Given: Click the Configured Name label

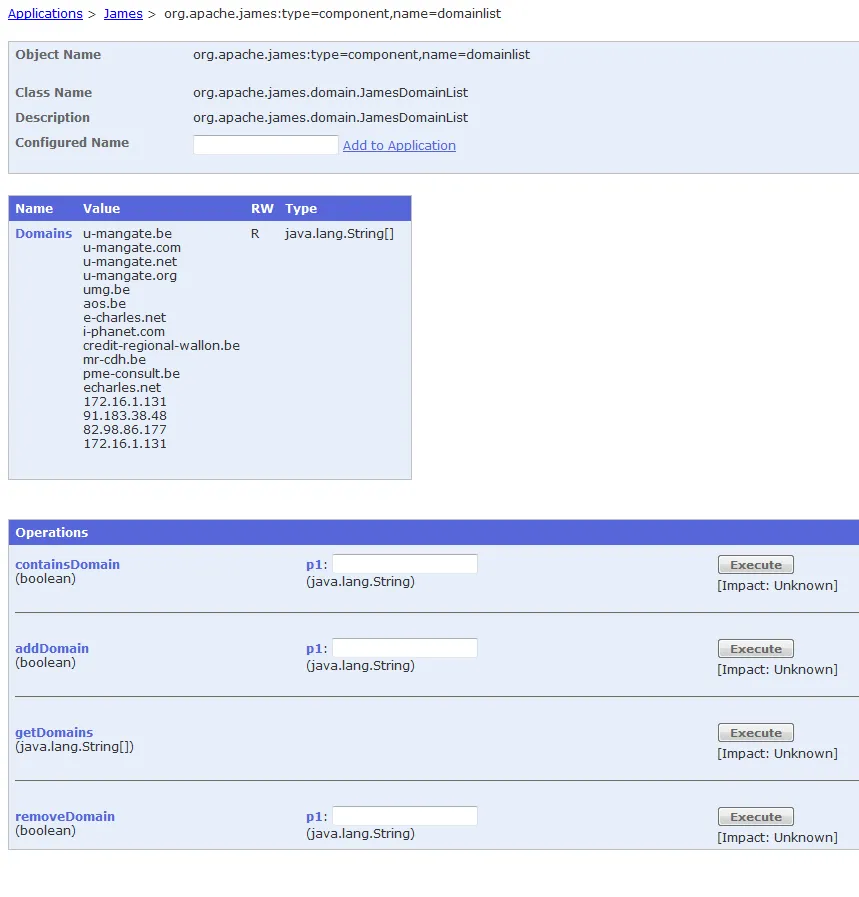Looking at the screenshot, I should (x=72, y=142).
